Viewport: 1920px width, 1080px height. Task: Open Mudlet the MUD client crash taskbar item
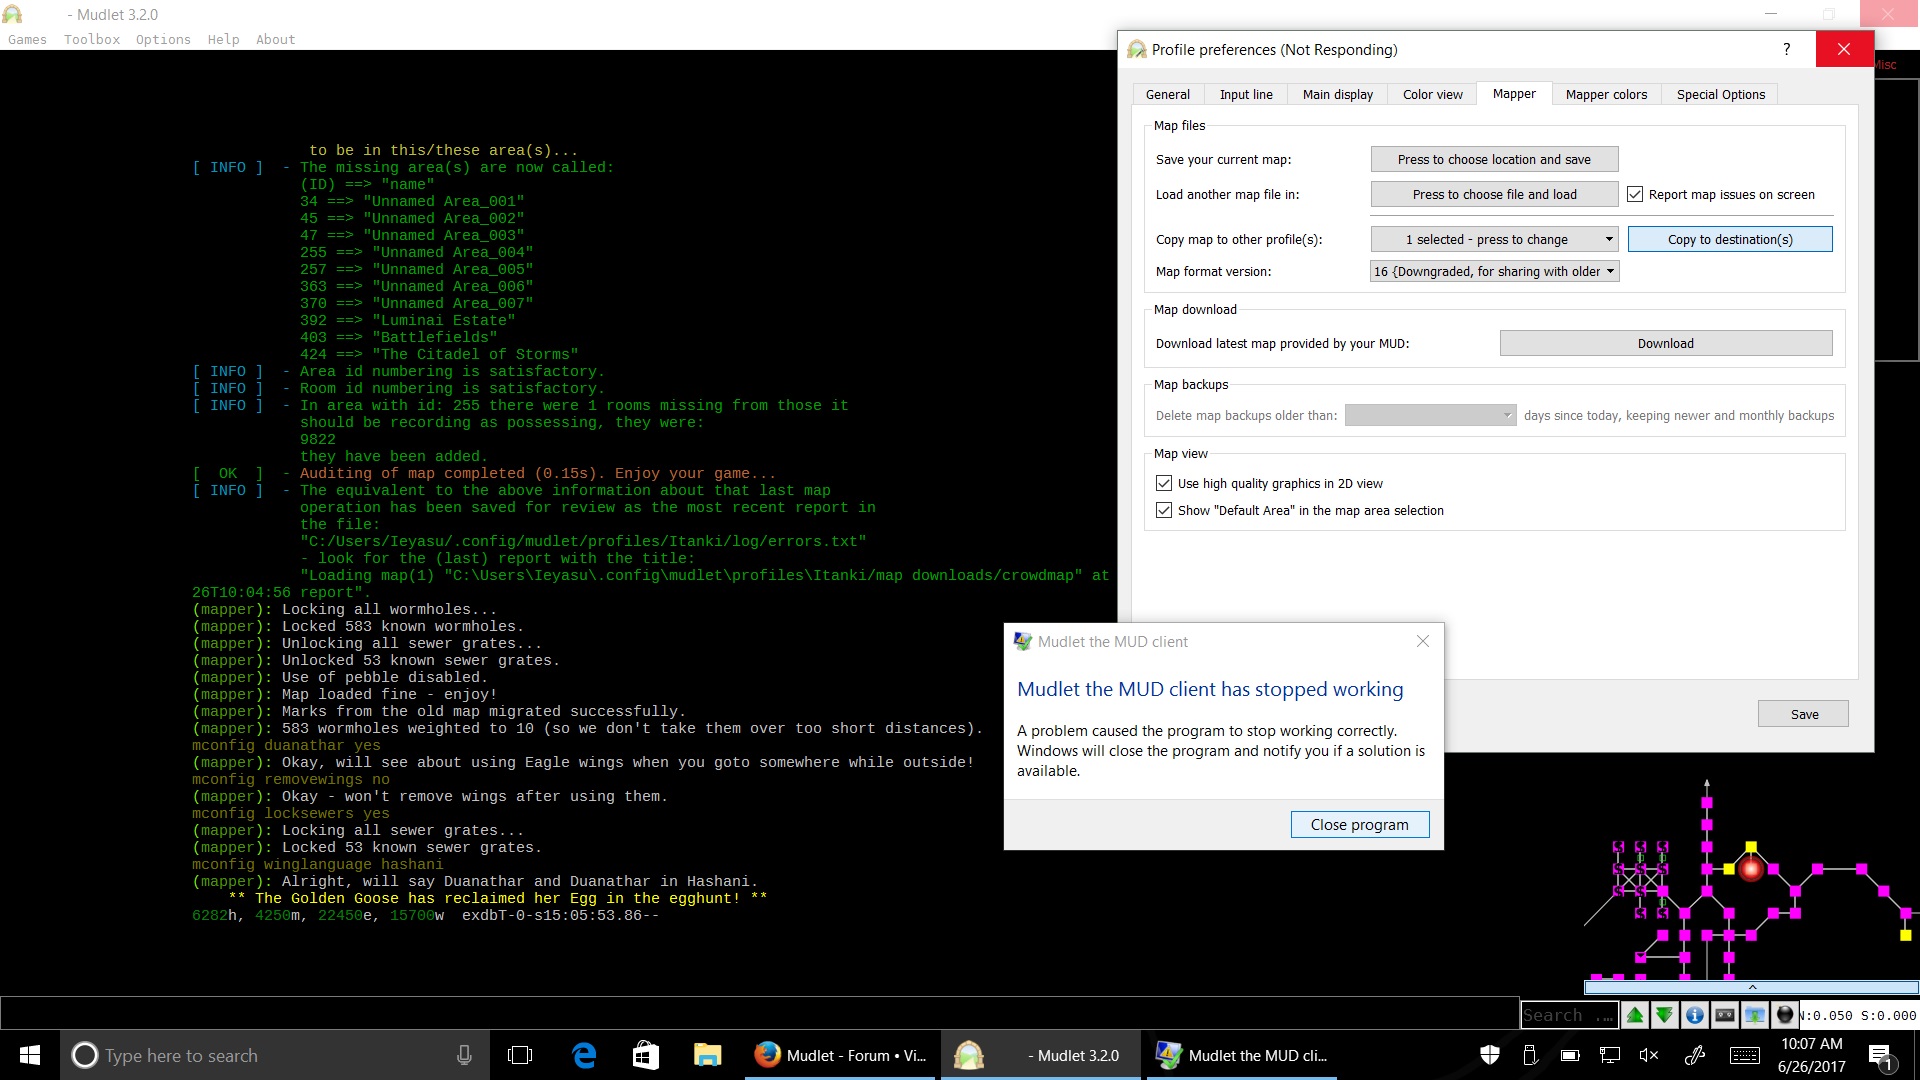click(x=1243, y=1055)
